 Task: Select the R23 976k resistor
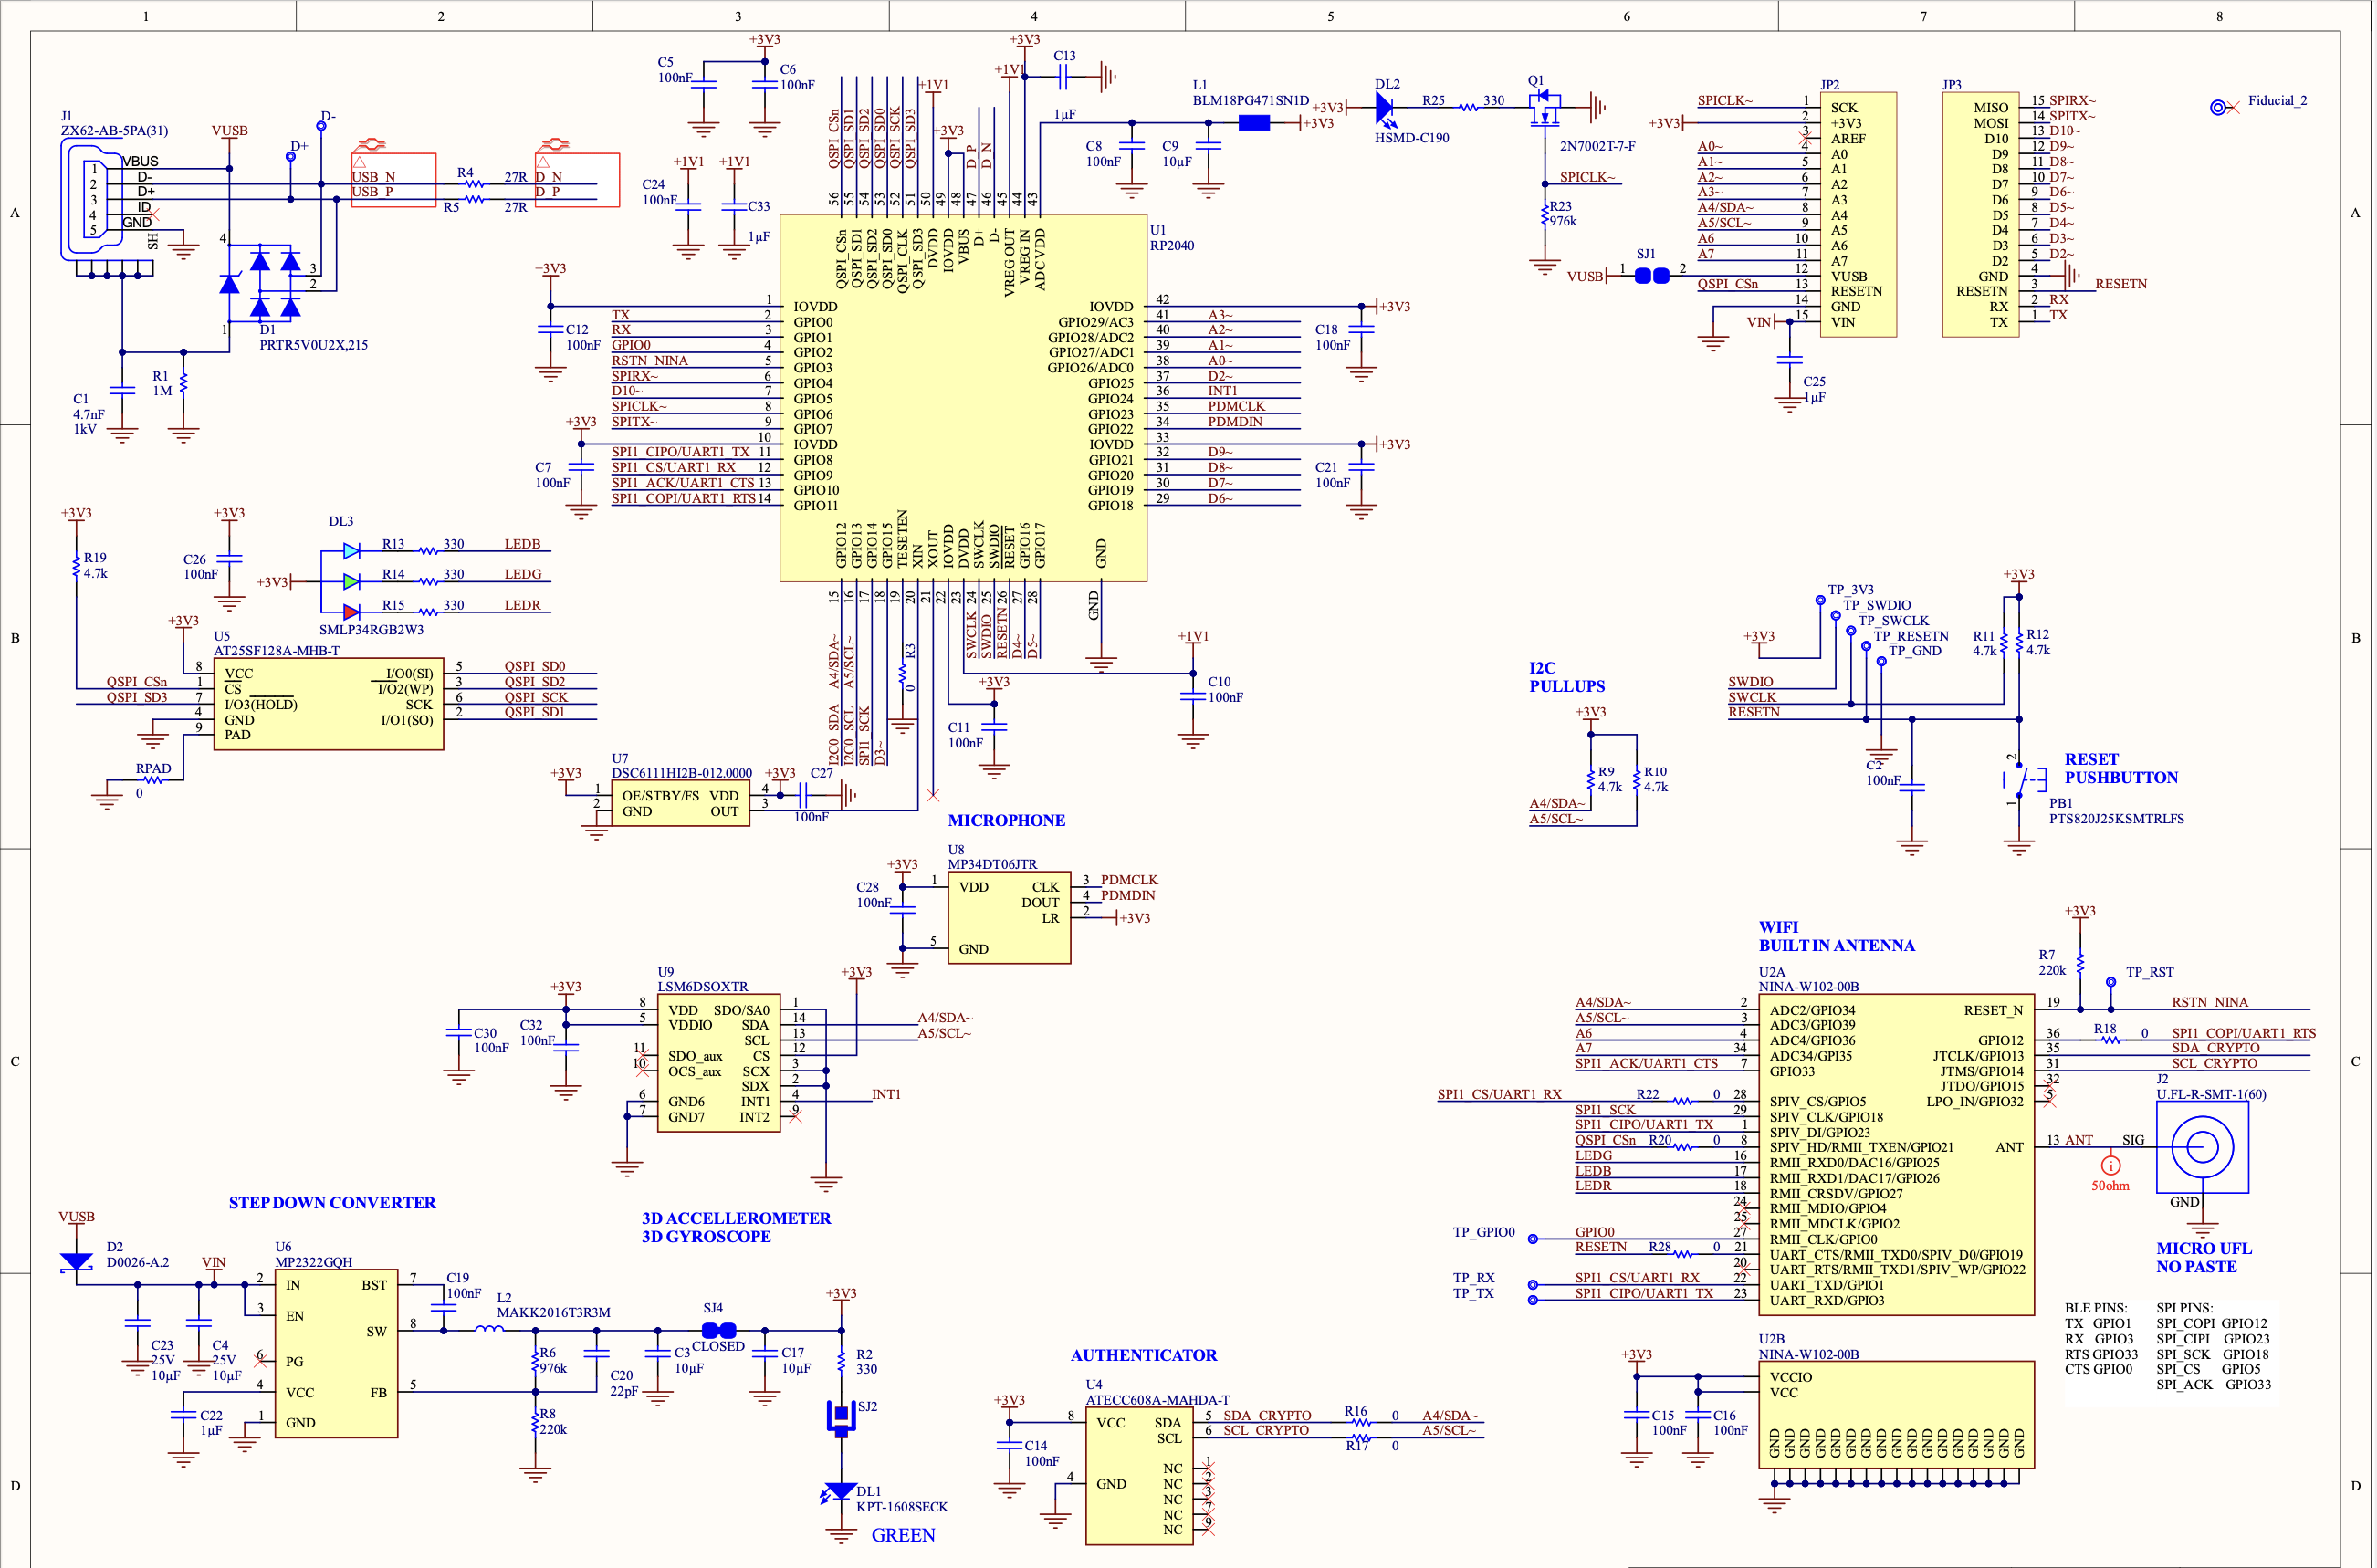[1546, 214]
